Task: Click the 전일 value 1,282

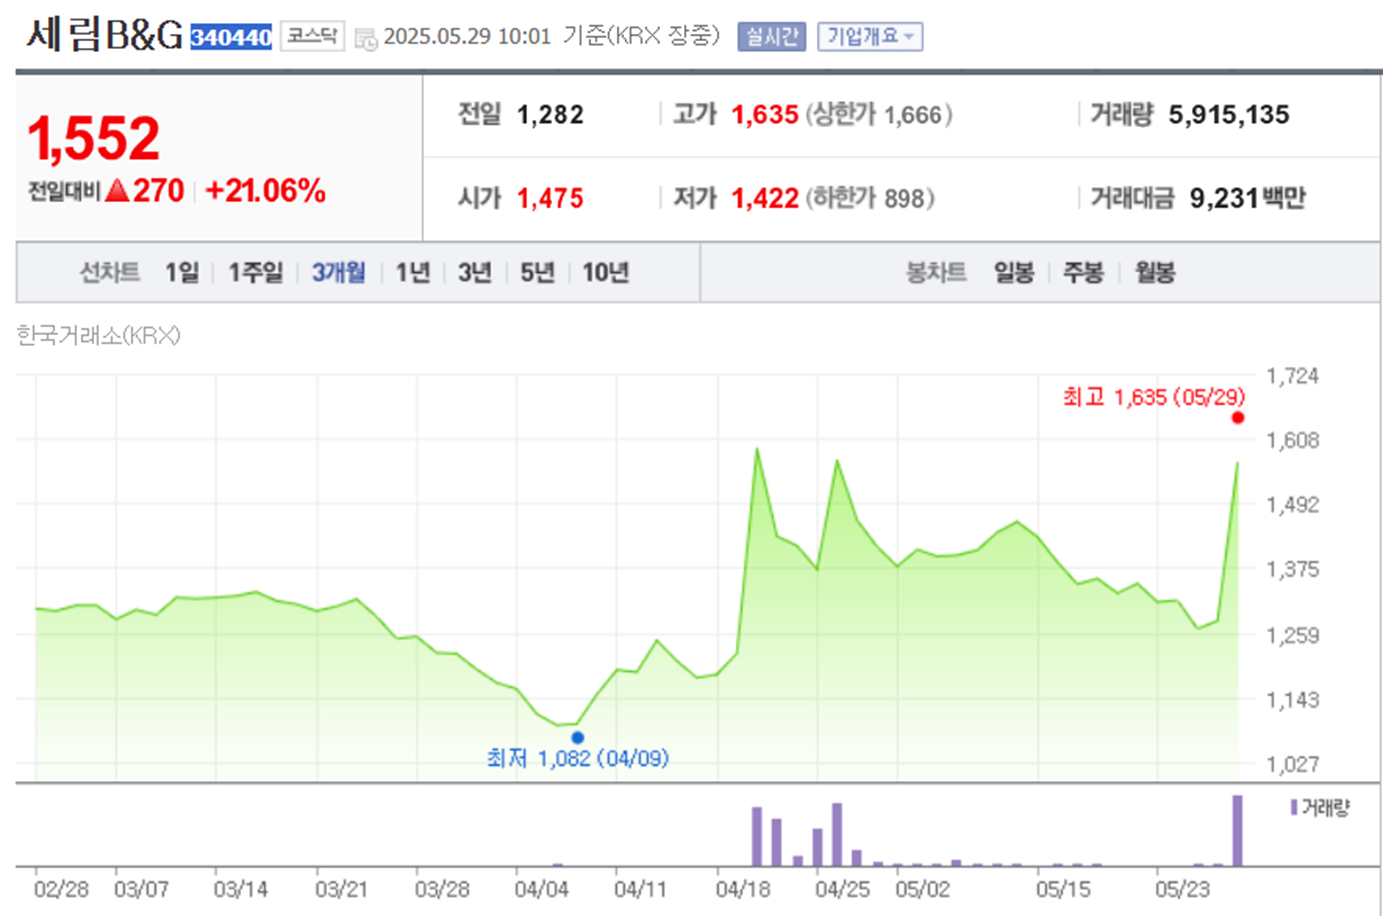Action: [550, 115]
